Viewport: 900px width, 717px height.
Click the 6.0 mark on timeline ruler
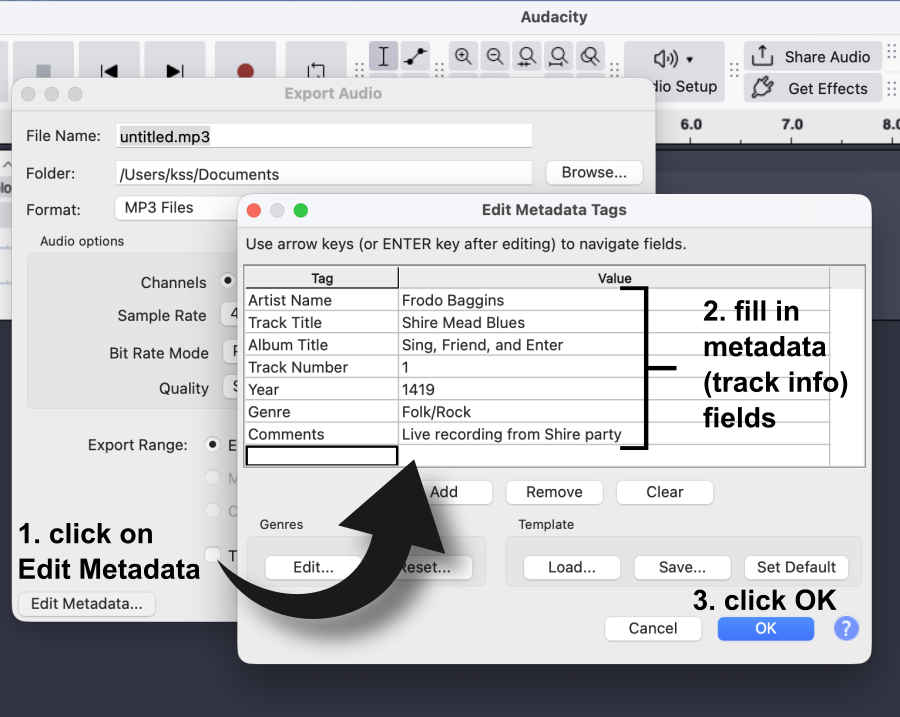point(691,125)
